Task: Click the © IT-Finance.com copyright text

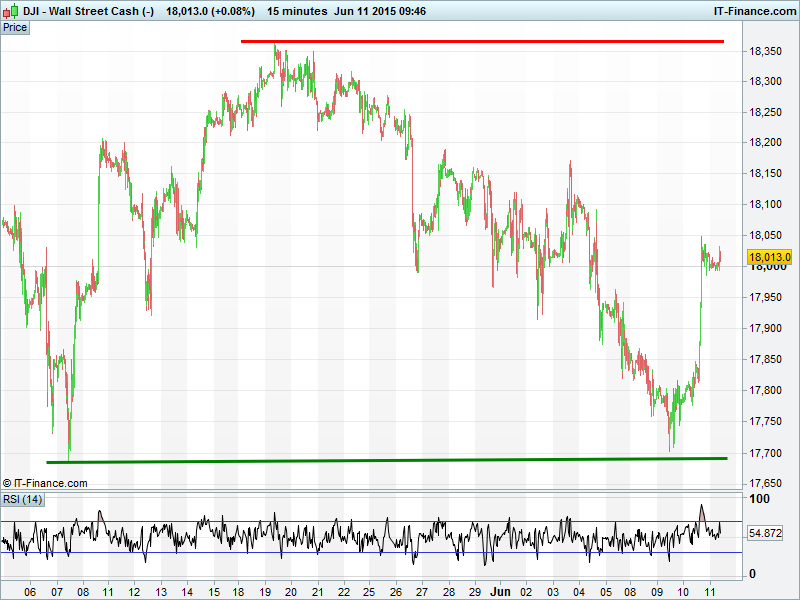Action: (45, 483)
